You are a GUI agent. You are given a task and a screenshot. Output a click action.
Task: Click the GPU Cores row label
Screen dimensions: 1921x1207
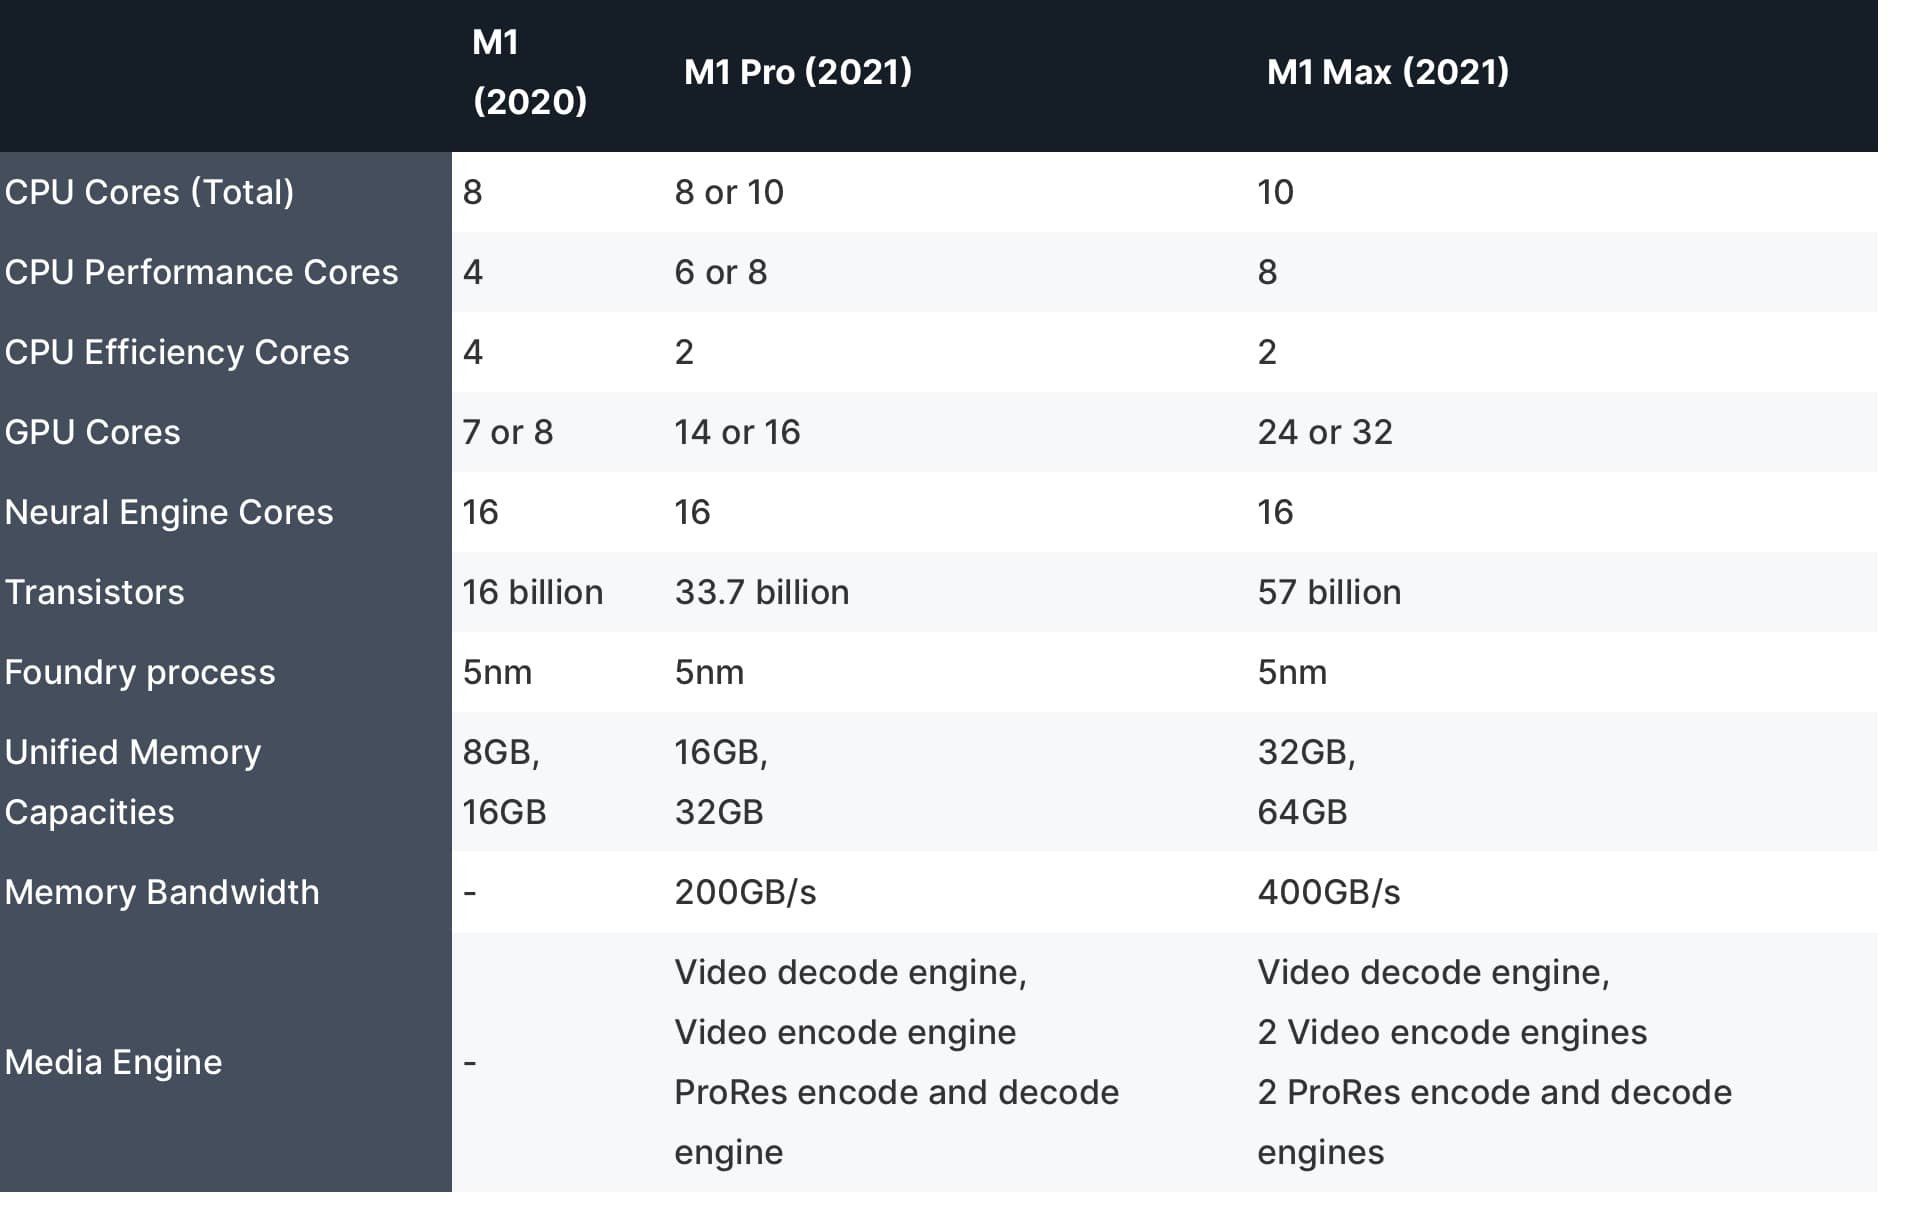pyautogui.click(x=92, y=432)
